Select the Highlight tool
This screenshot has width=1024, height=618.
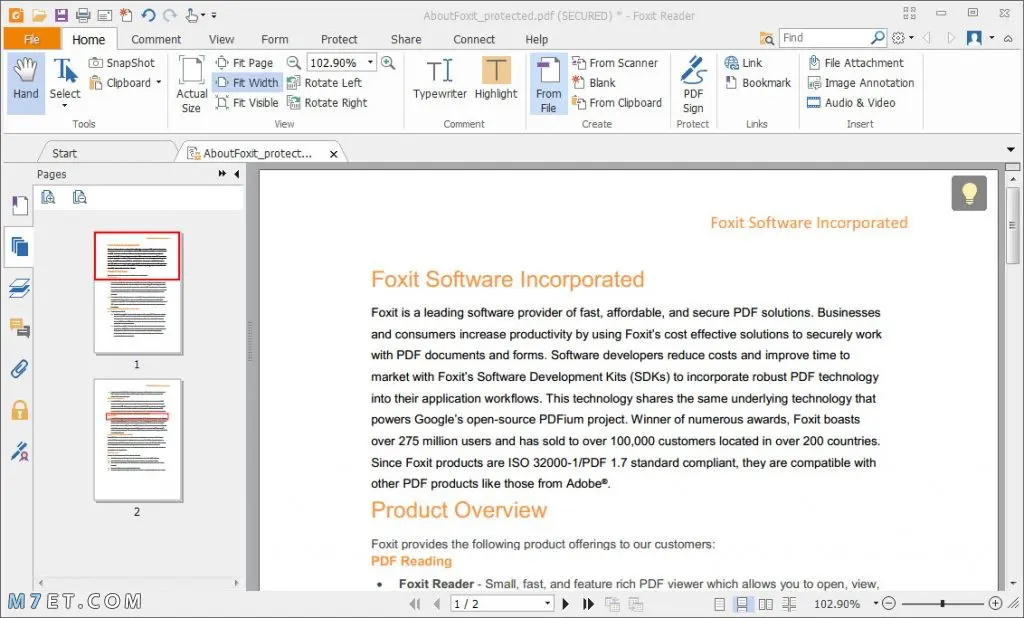(496, 78)
